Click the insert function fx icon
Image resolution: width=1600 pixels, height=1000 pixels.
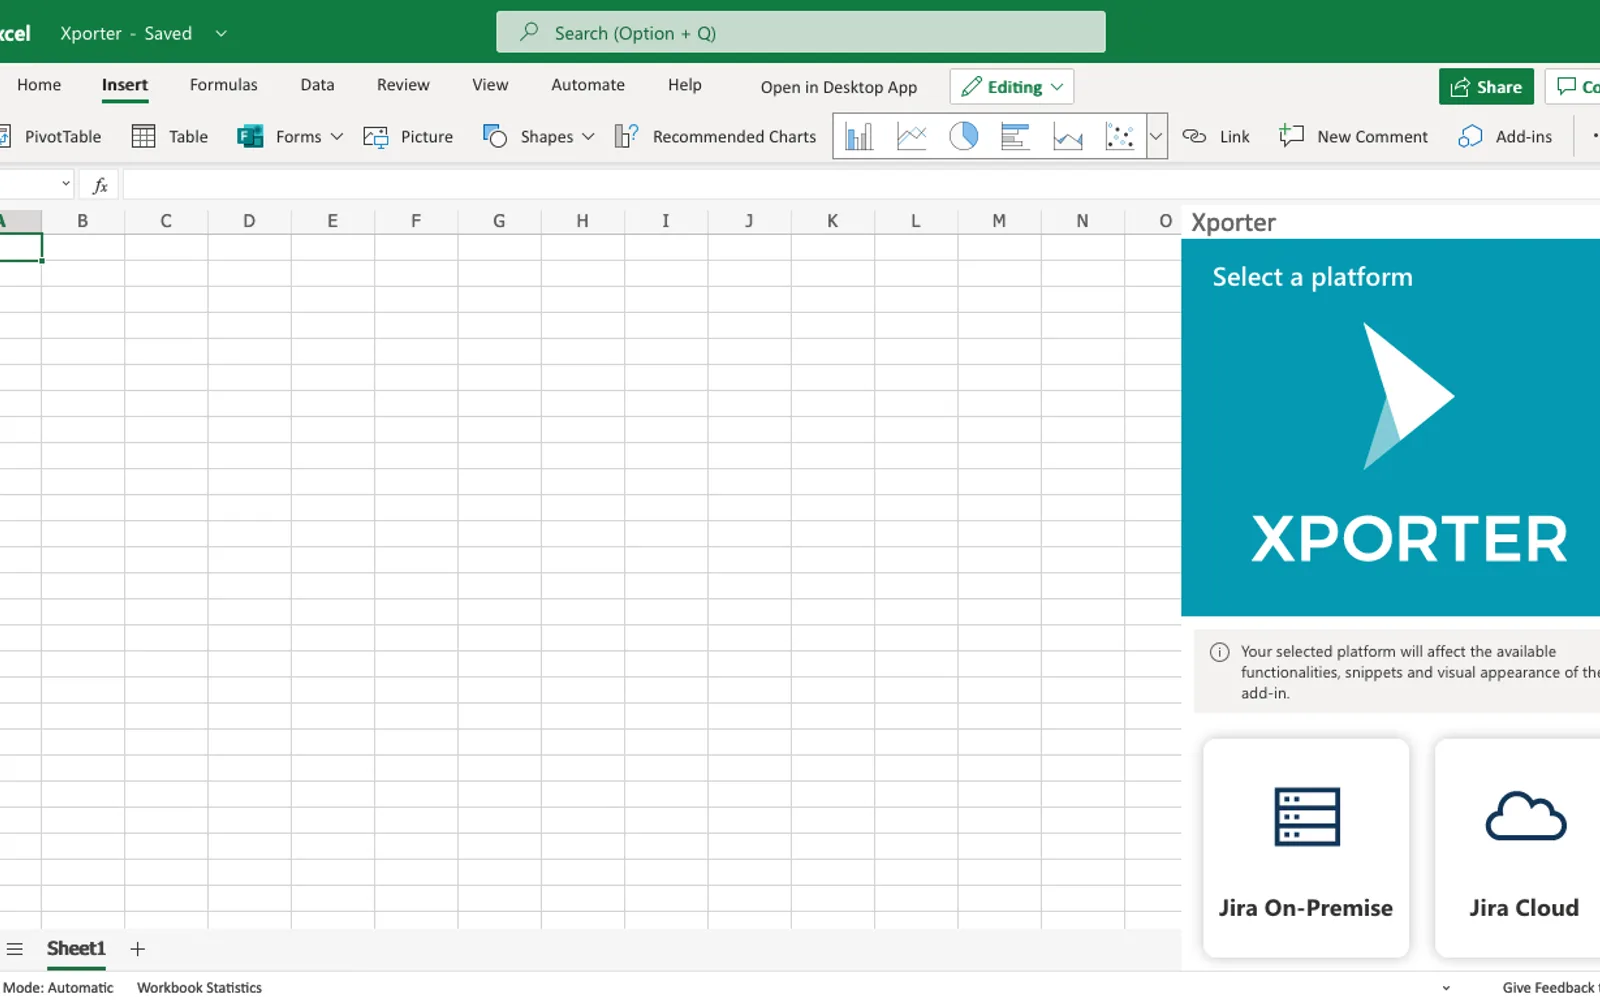click(x=100, y=185)
